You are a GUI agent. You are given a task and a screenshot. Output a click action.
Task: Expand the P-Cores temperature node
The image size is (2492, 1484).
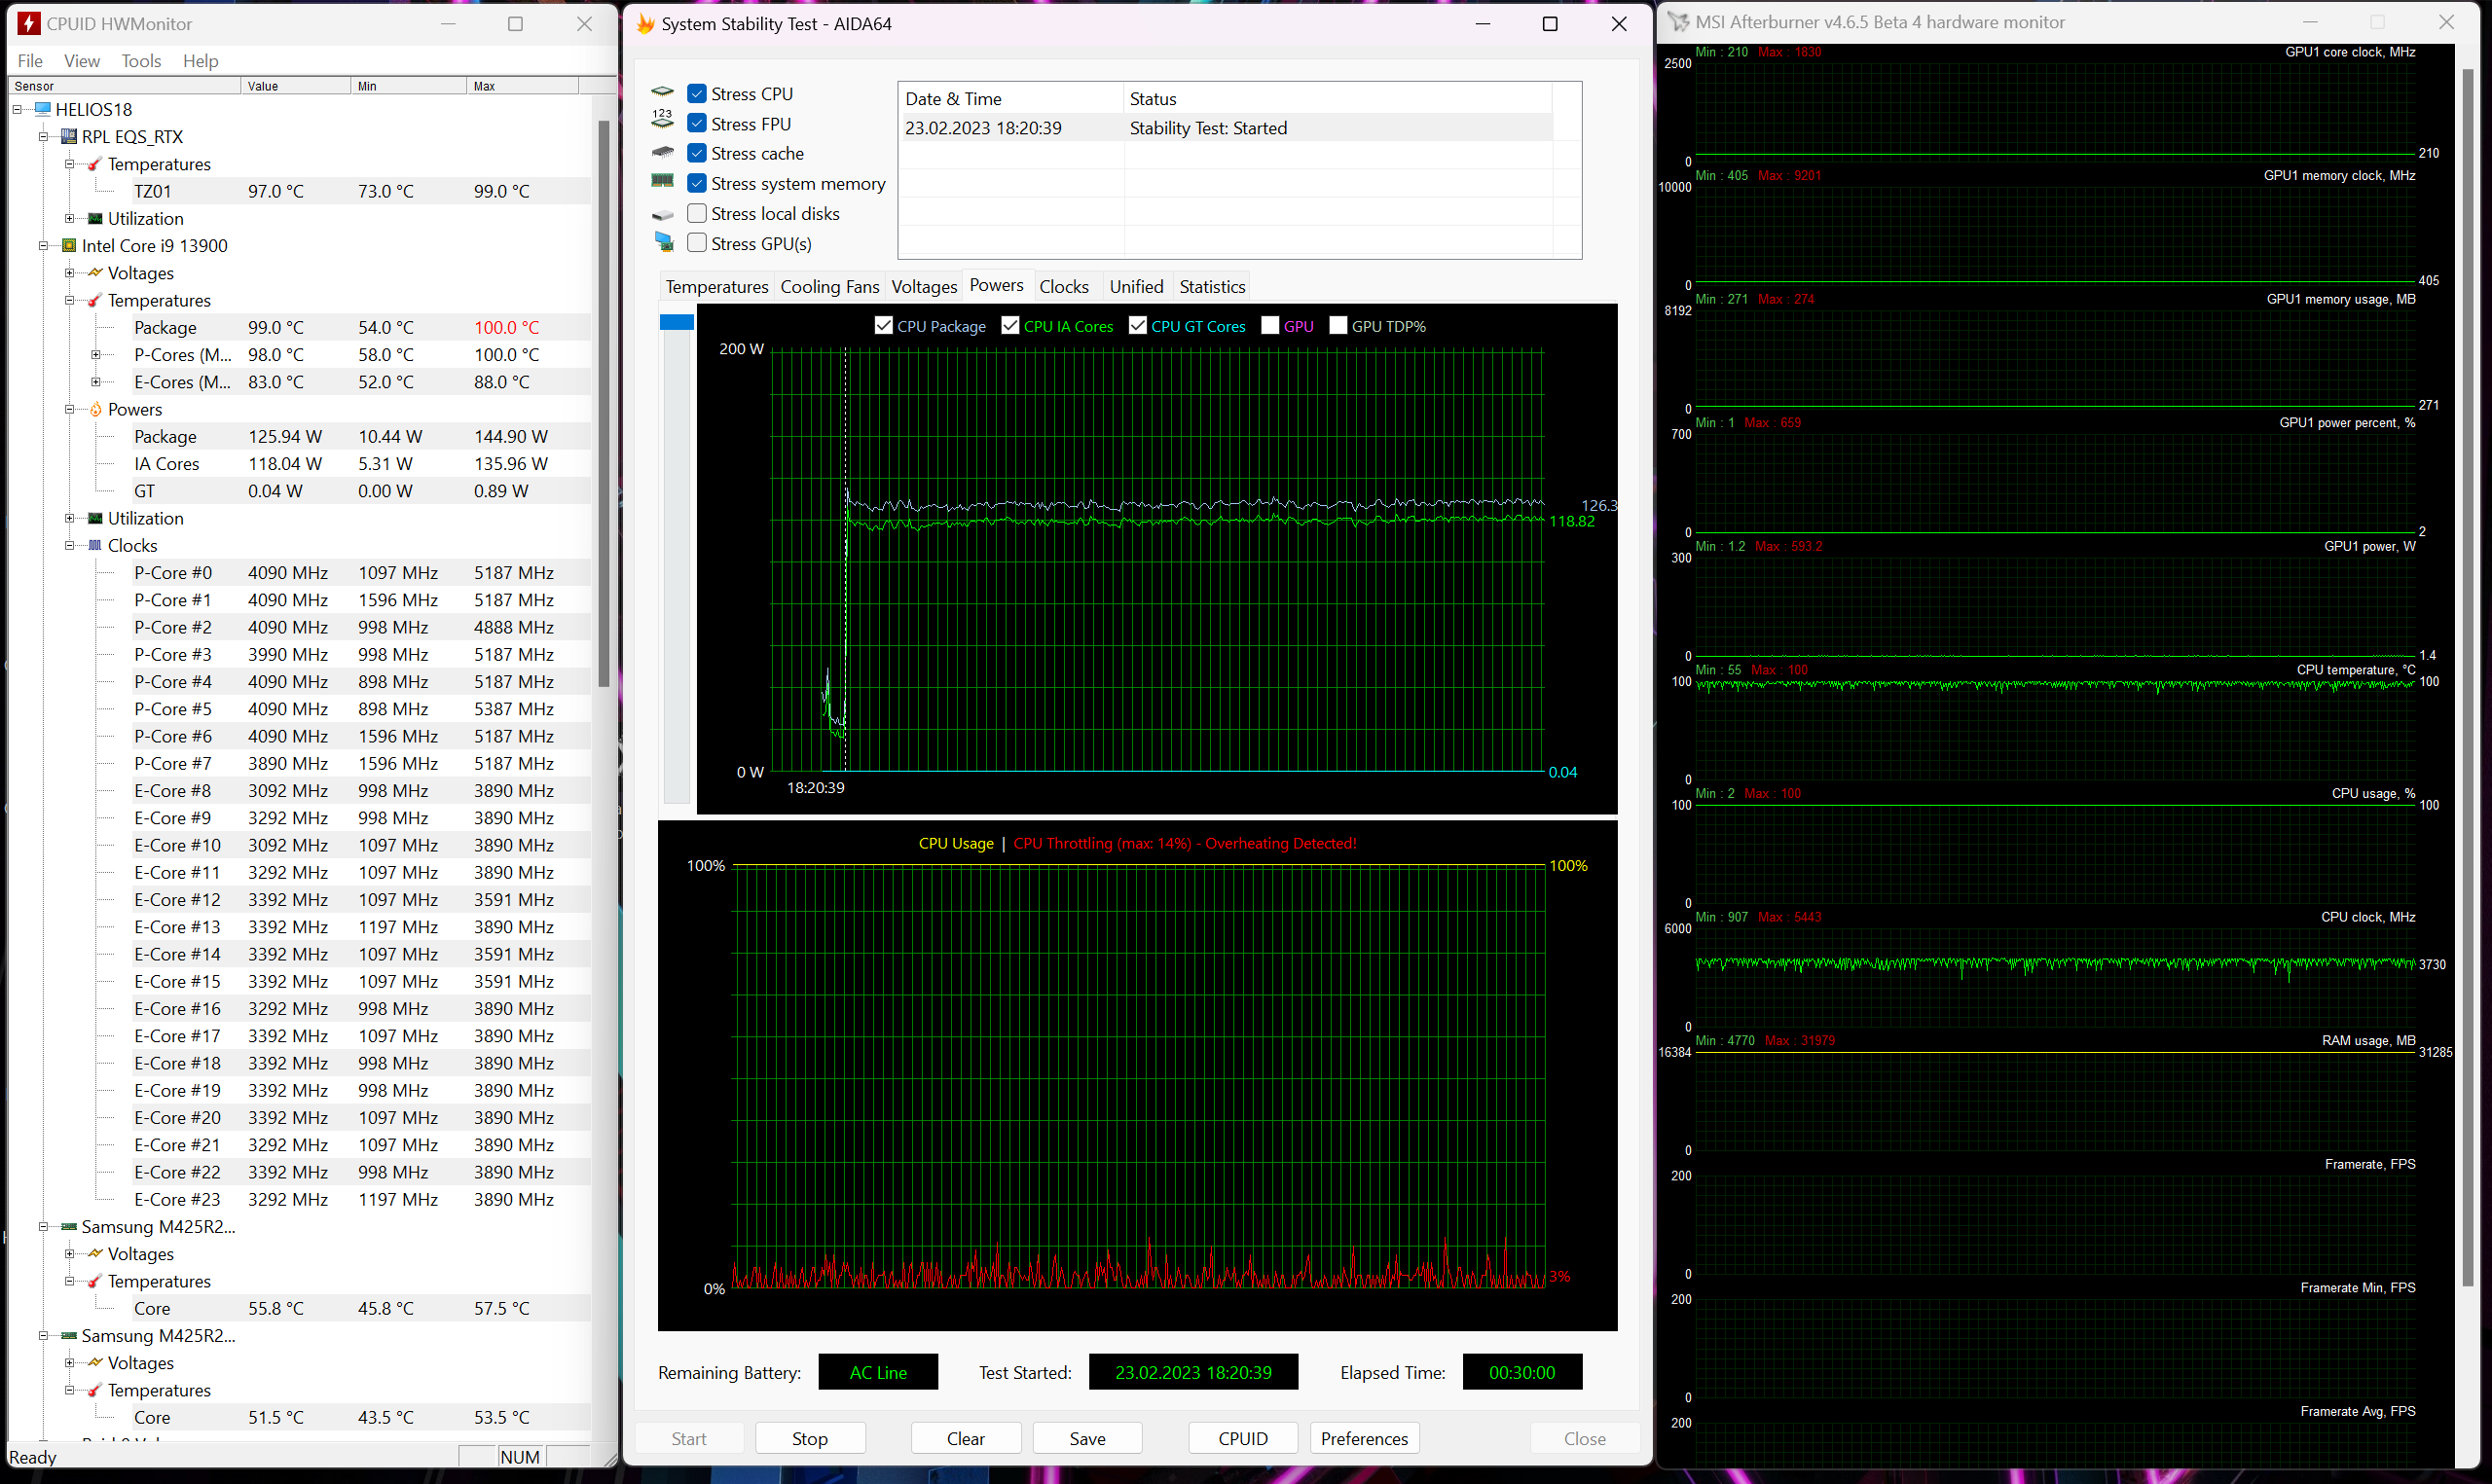coord(96,355)
